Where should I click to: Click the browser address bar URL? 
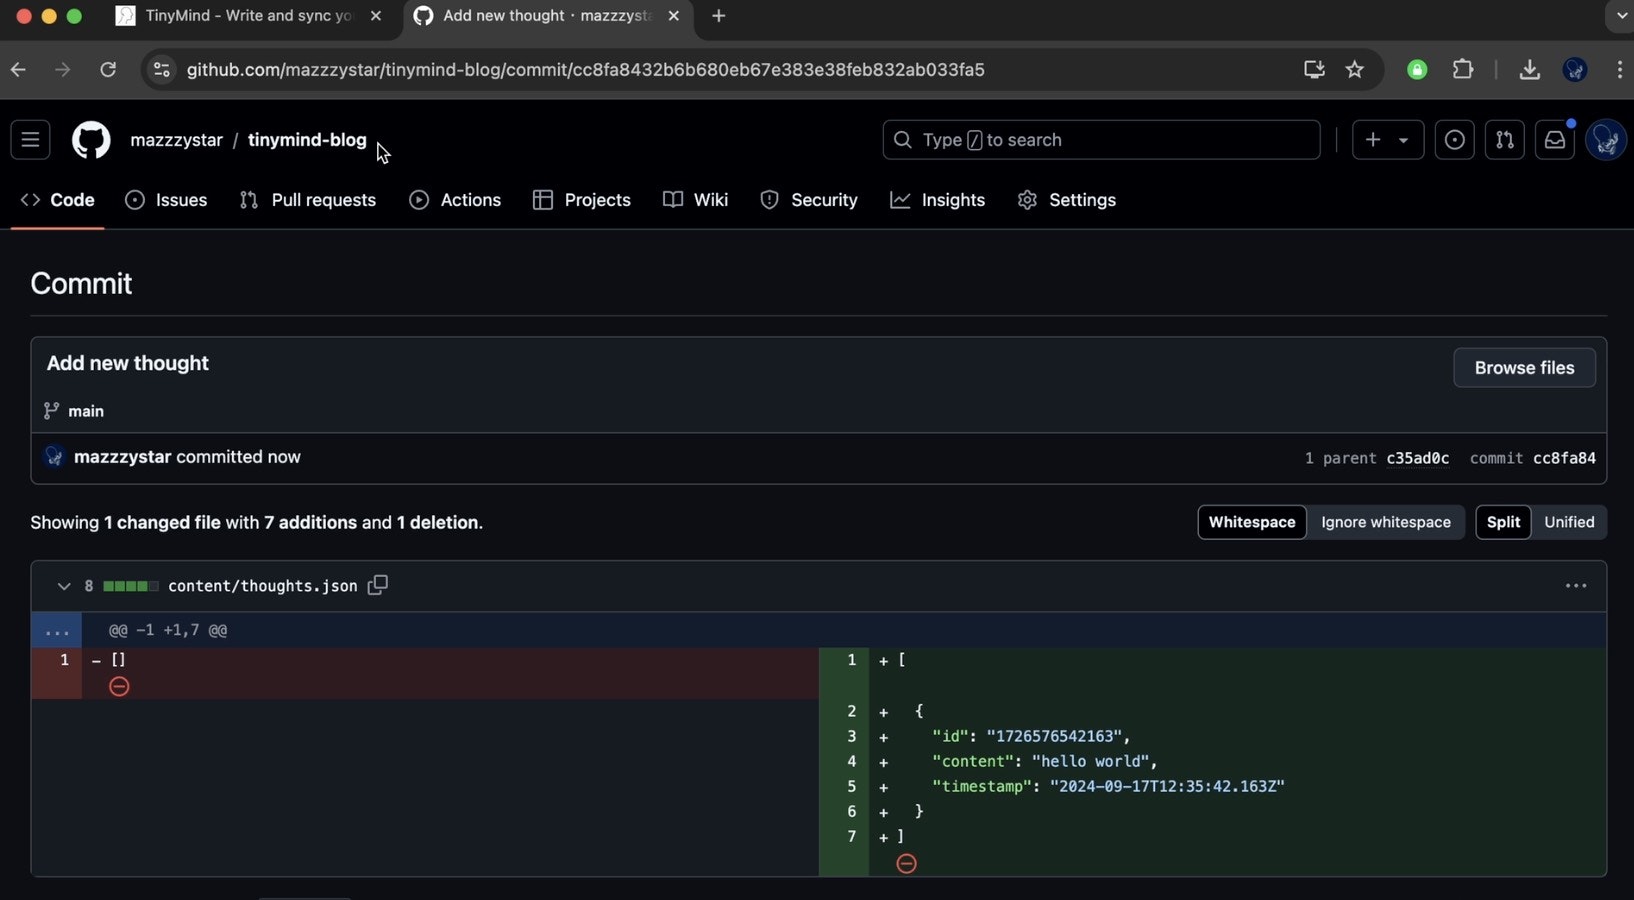[585, 69]
